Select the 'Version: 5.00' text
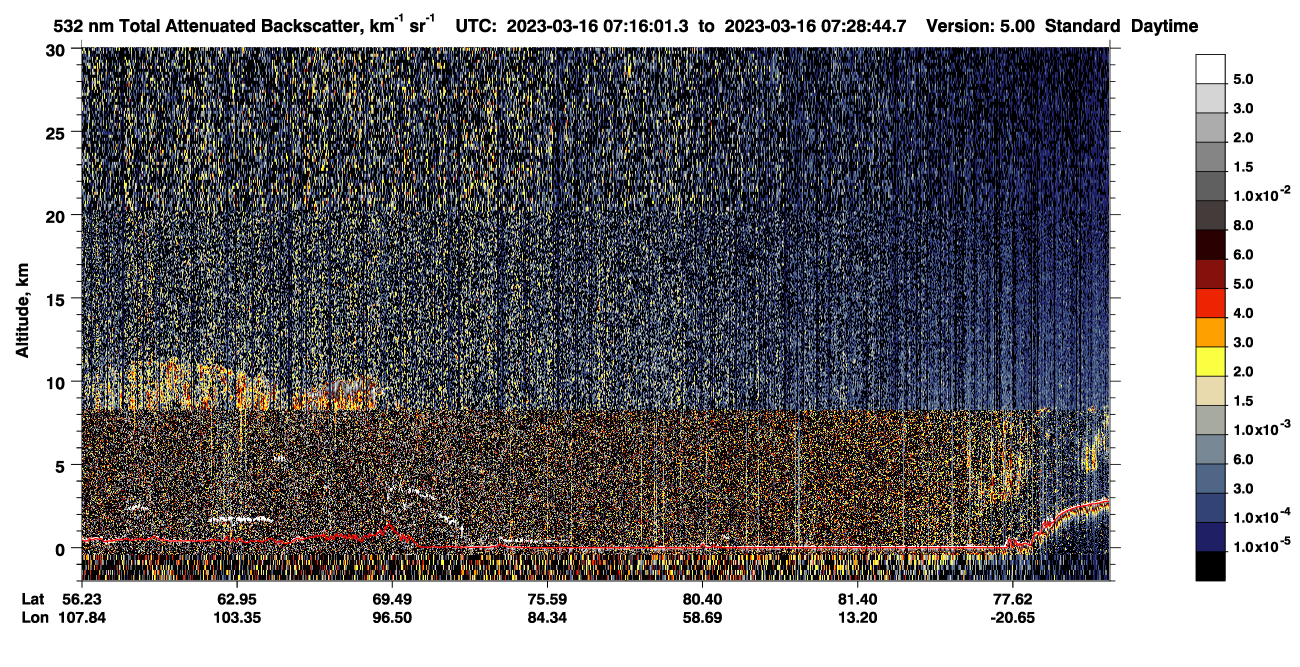The height and width of the screenshot is (667, 1300). coord(981,26)
